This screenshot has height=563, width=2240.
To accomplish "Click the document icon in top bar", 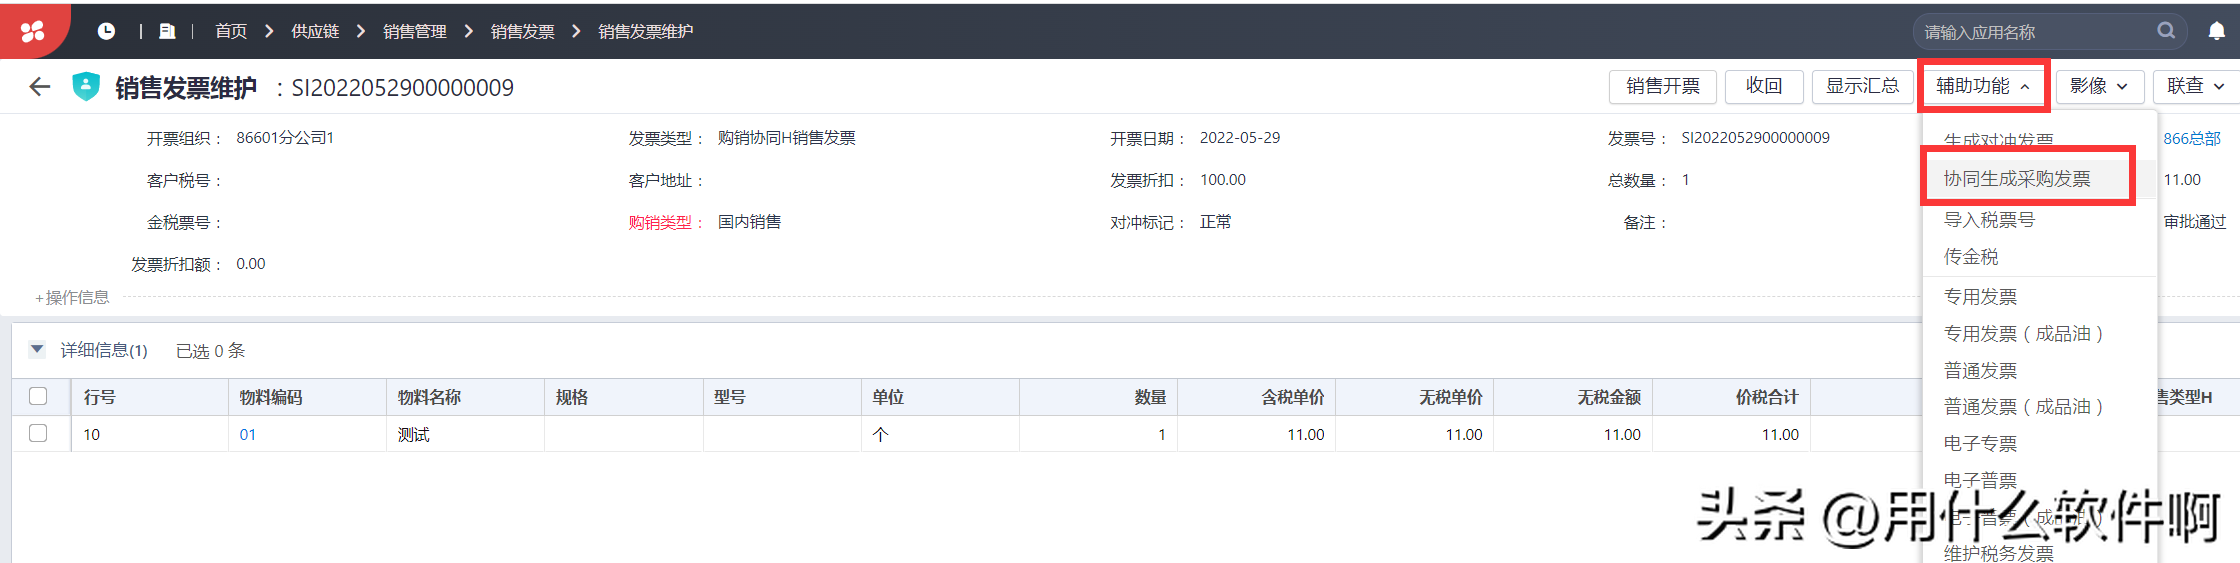I will pos(167,31).
